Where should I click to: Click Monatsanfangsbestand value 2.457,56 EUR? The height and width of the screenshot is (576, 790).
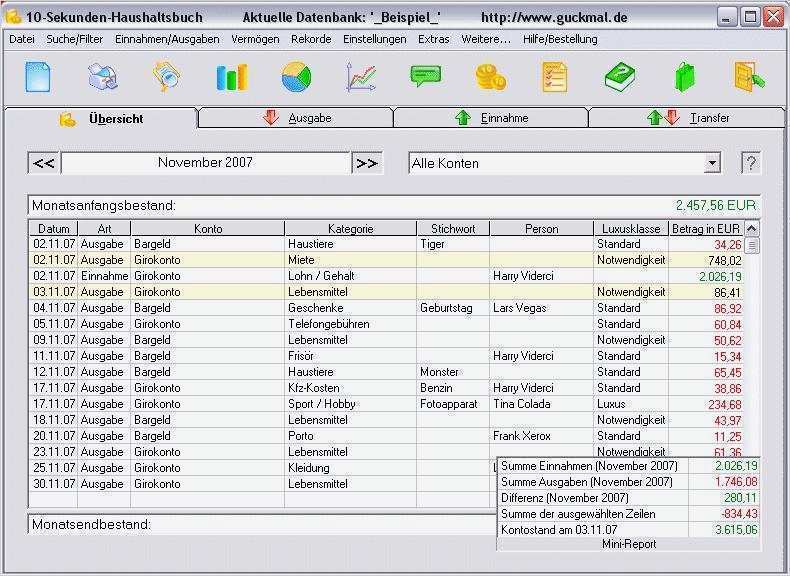point(715,206)
